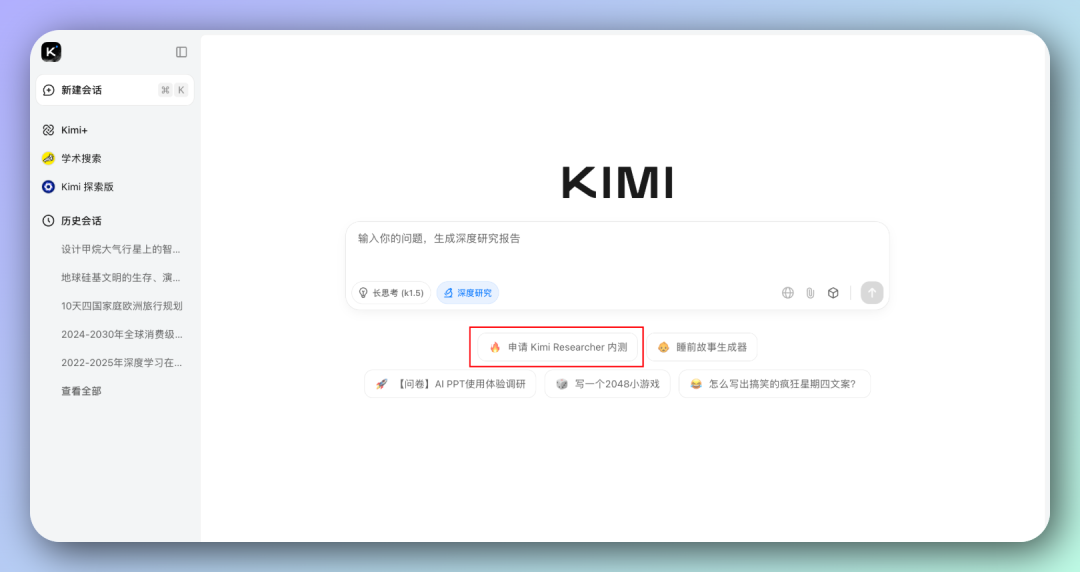Open chat 地球硅基文明的生存、演...
Screen dimensions: 1080x572
point(121,278)
